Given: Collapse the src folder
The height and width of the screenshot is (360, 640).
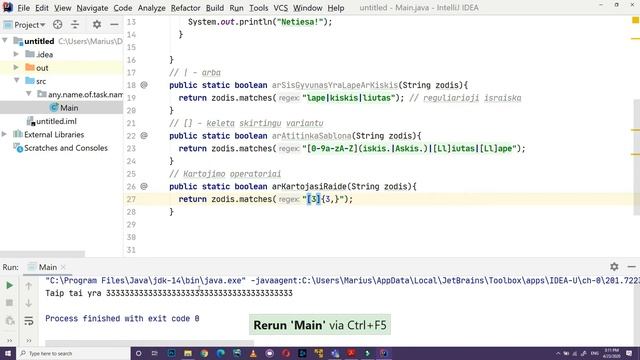Looking at the screenshot, I should tap(17, 80).
